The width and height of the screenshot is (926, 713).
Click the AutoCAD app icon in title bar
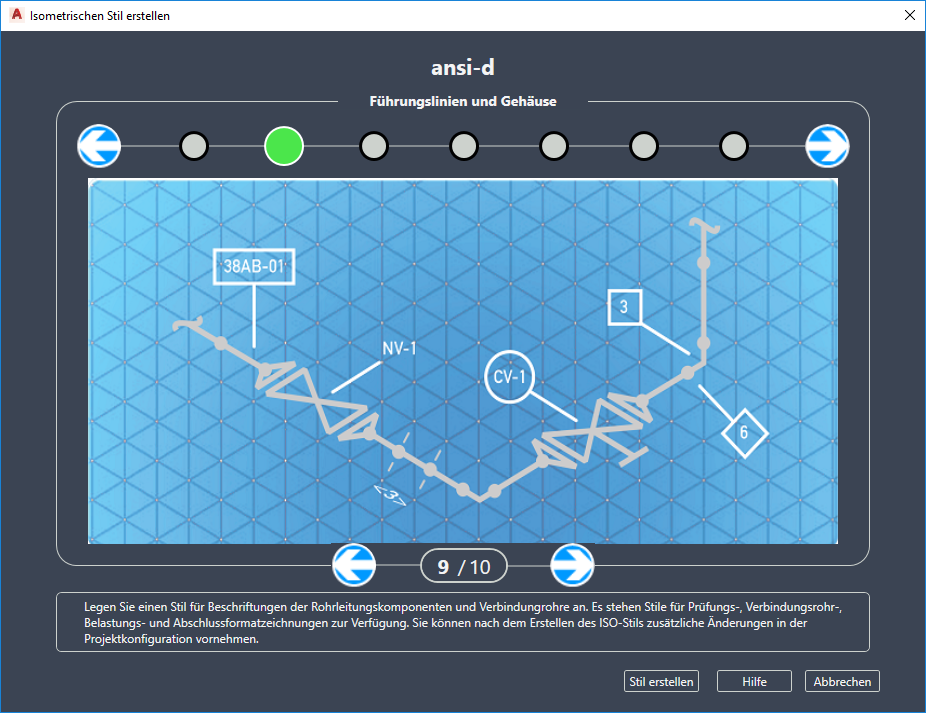[x=17, y=15]
